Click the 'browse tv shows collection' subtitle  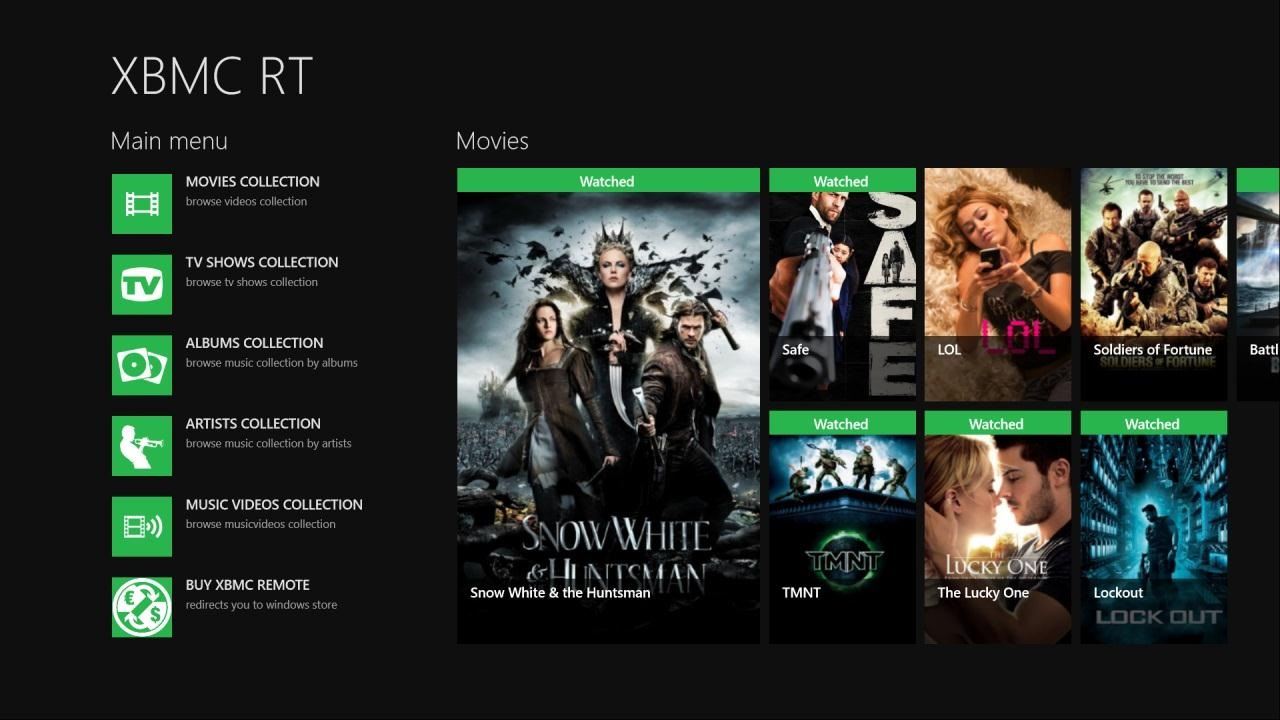[252, 283]
